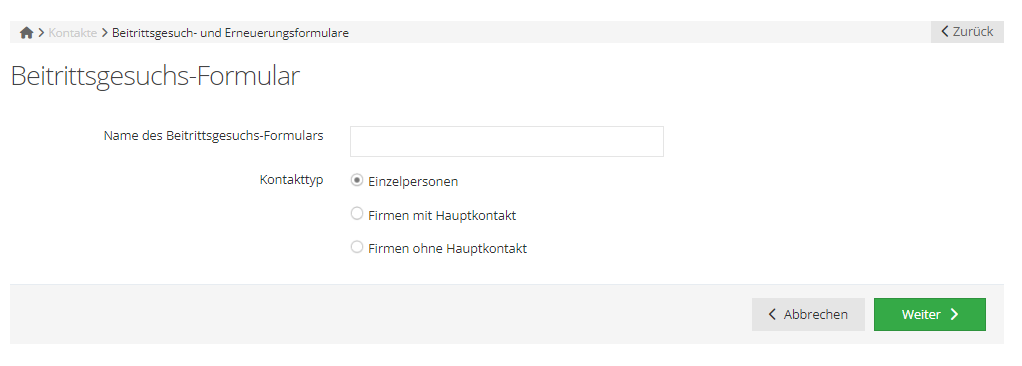Click the left arrow icon inside Abbrechen

click(x=772, y=315)
